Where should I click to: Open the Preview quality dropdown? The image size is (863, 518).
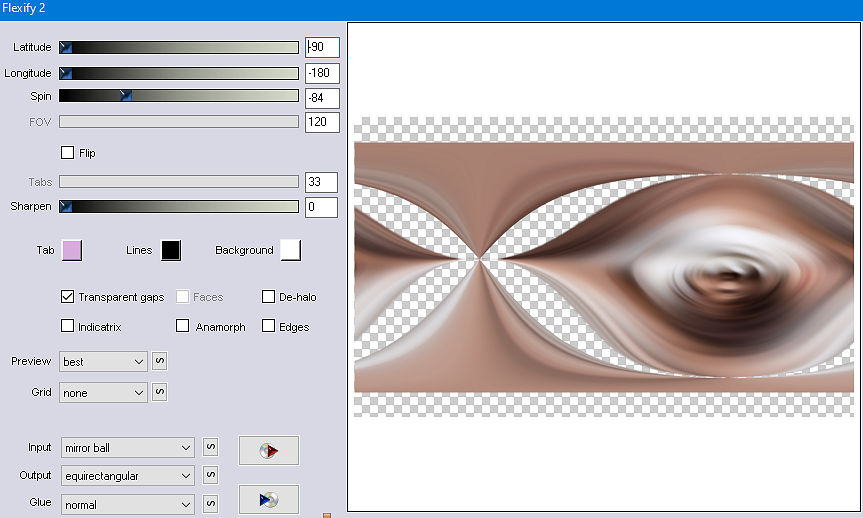click(103, 362)
